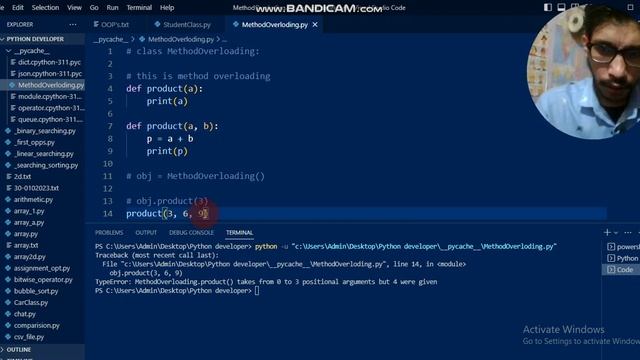Open dict.cpython-311.pyc file
The height and width of the screenshot is (360, 640).
point(49,62)
